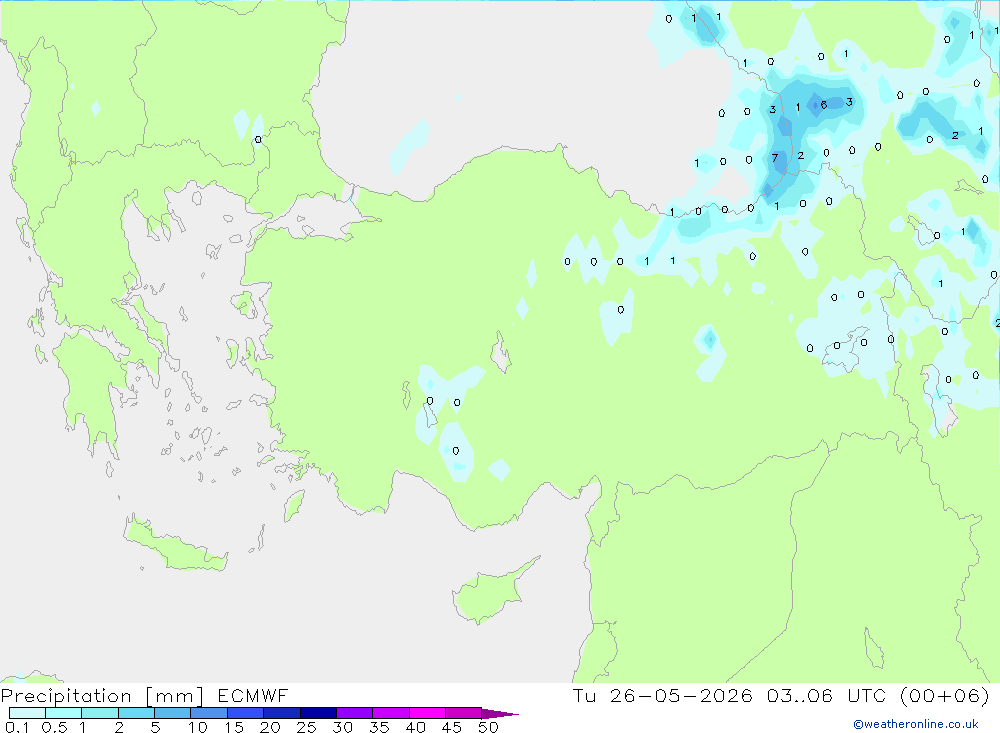The width and height of the screenshot is (1000, 733).
Task: Click the '10' legend scale label
Action: coord(198,727)
